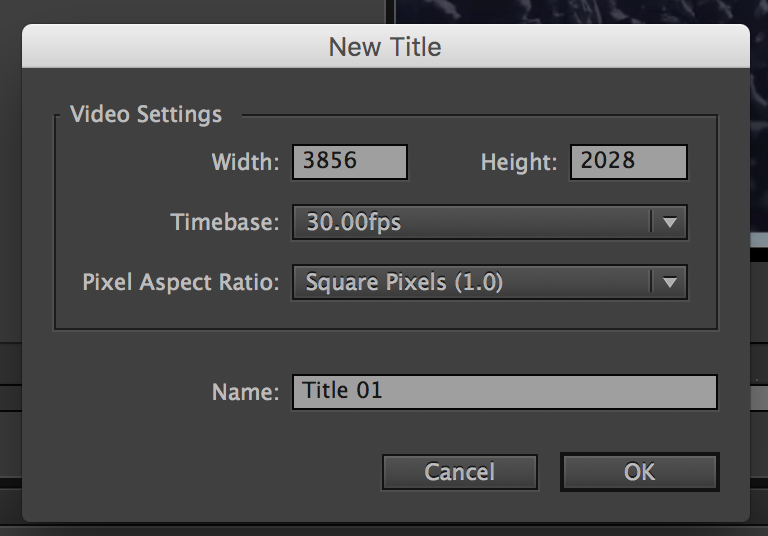Click the Height field showing 2028

[628, 162]
